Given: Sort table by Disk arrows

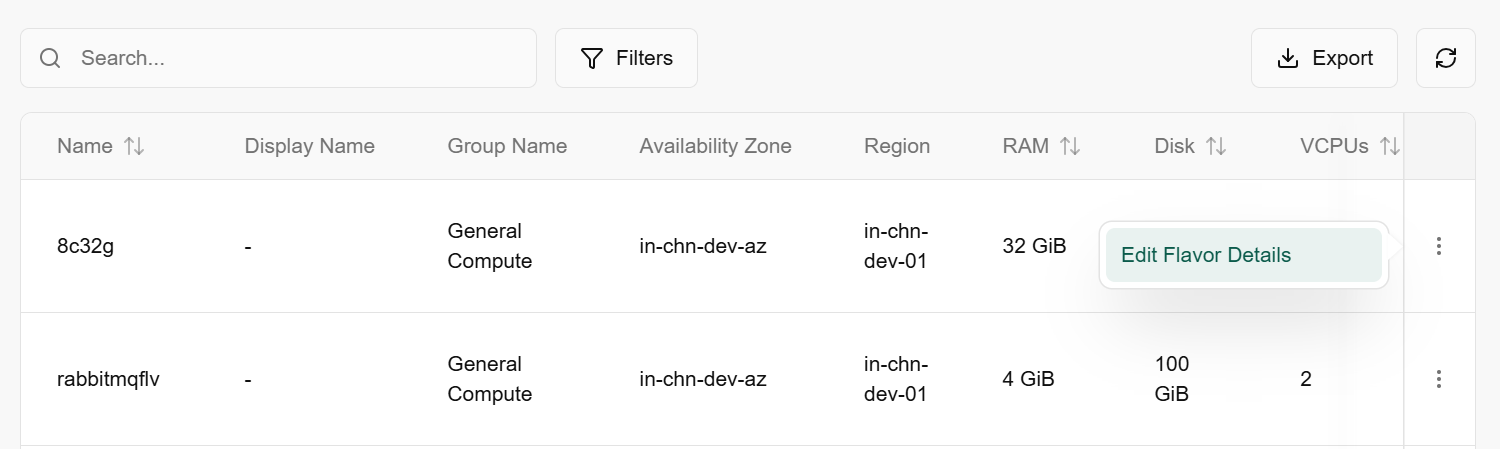Looking at the screenshot, I should [1216, 146].
